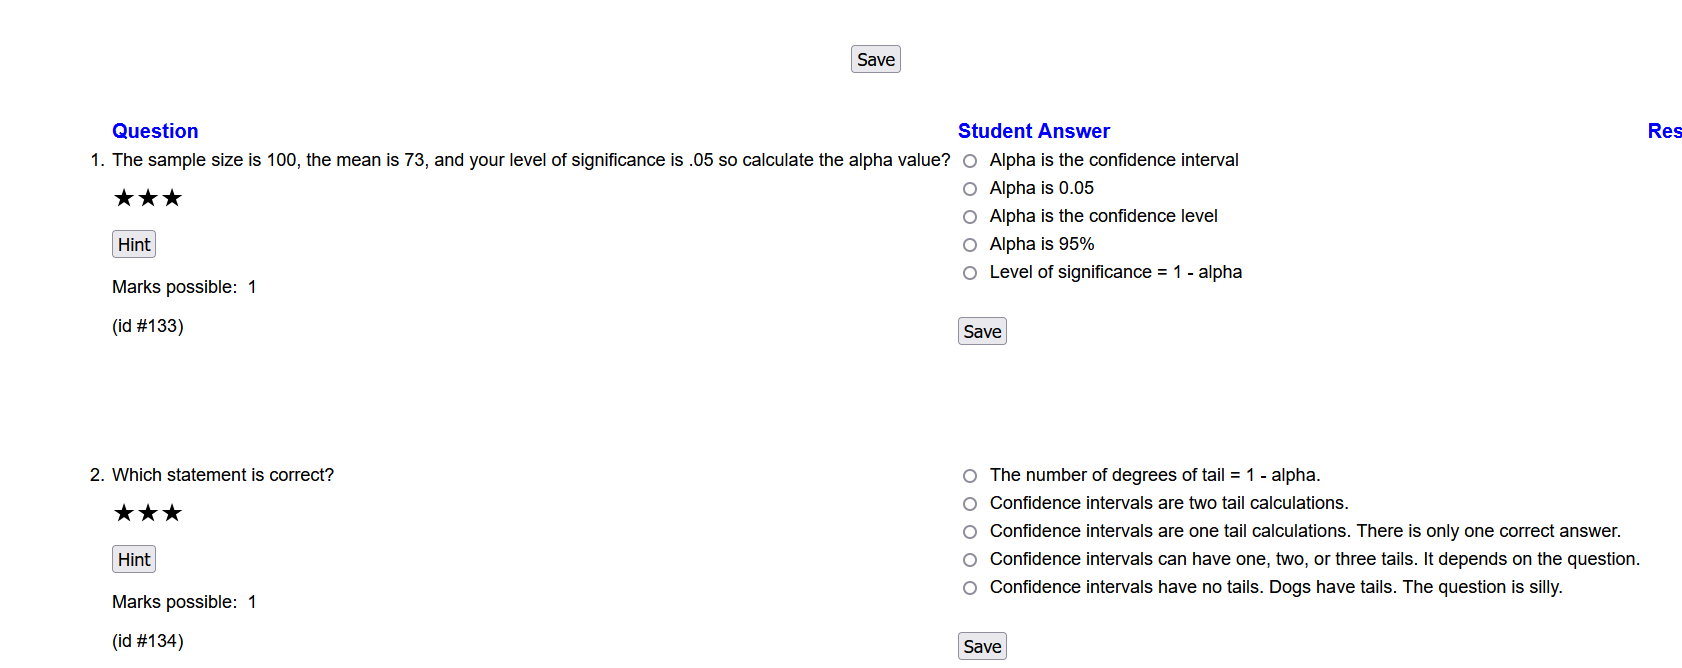The height and width of the screenshot is (668, 1682).
Task: Save the answer for question 1
Action: (x=981, y=330)
